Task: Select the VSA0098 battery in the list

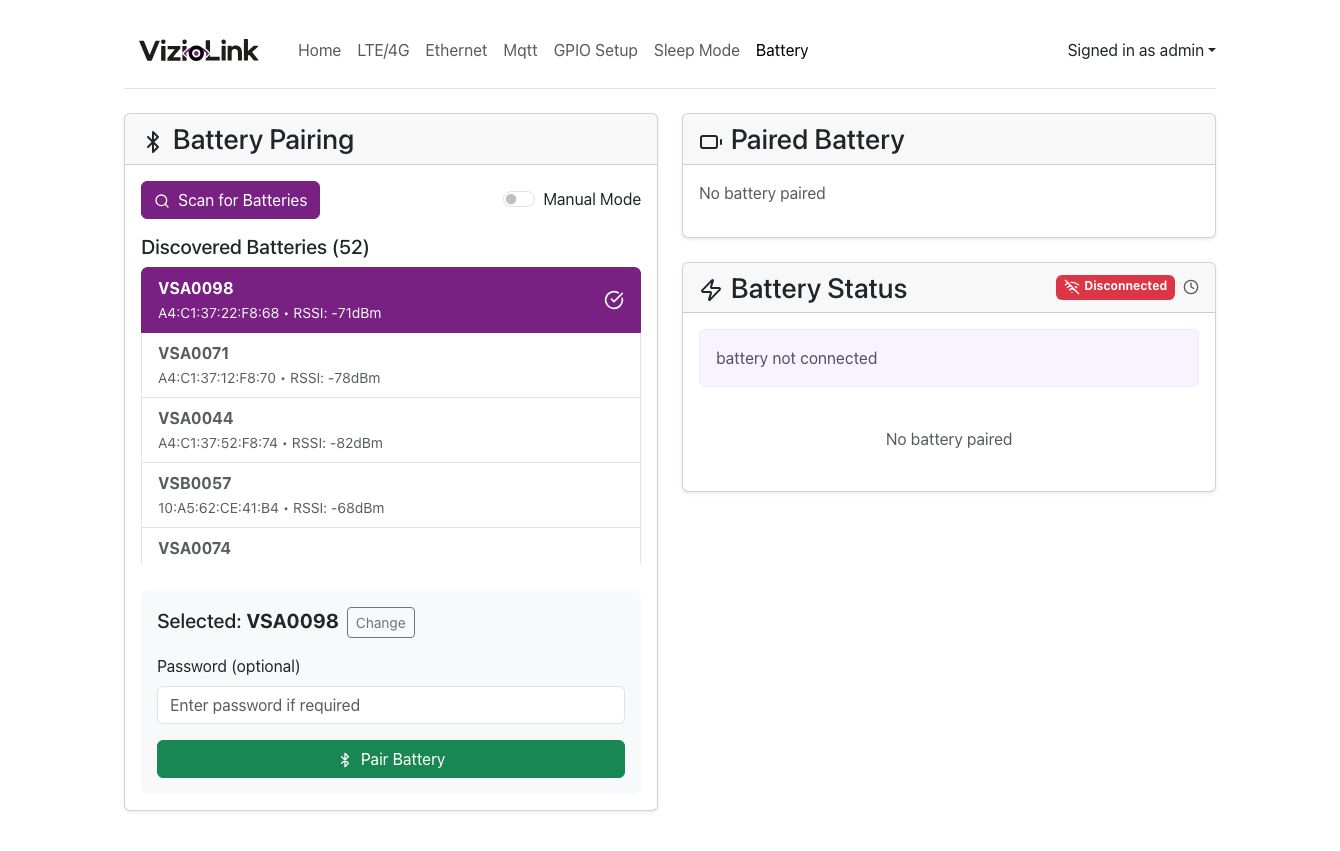Action: (x=391, y=300)
